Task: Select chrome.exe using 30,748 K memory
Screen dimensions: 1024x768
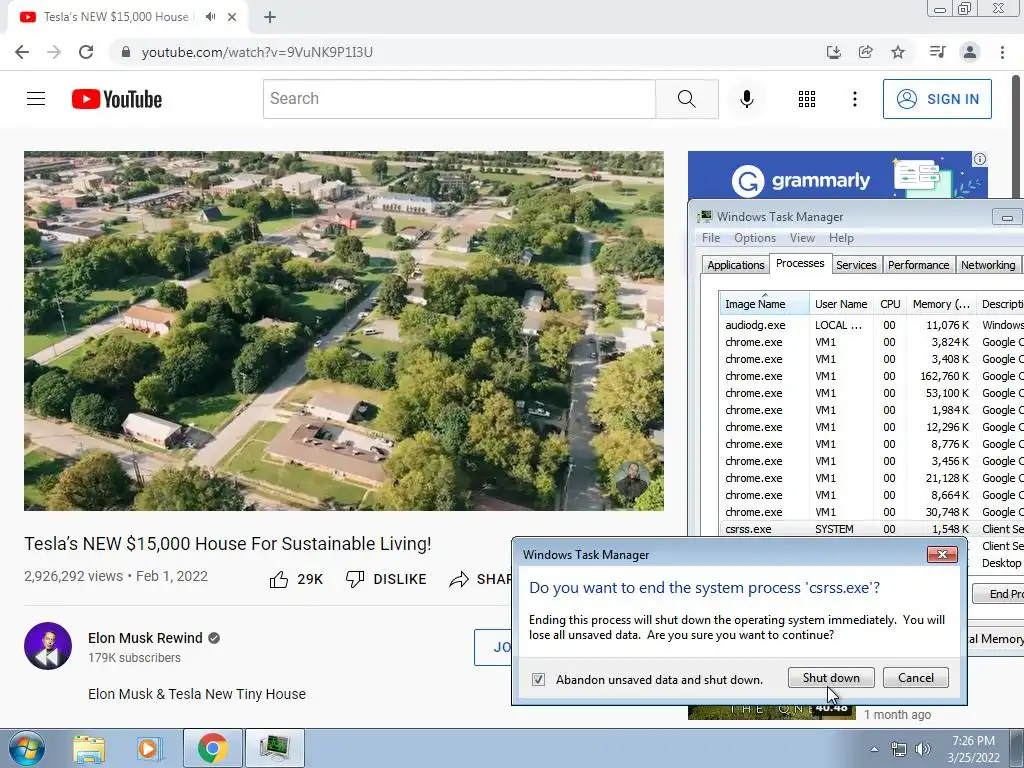Action: tap(871, 512)
